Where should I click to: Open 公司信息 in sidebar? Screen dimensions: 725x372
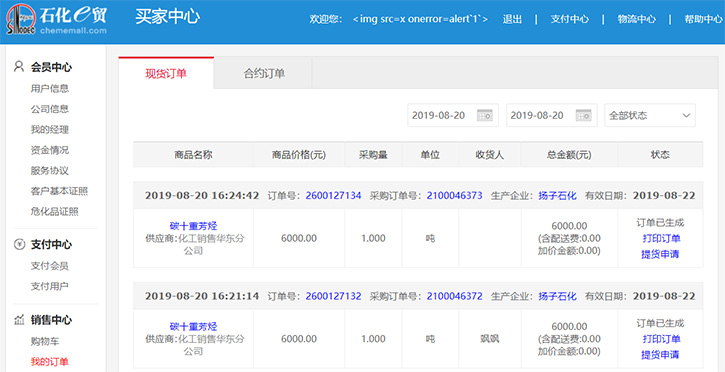[x=50, y=109]
